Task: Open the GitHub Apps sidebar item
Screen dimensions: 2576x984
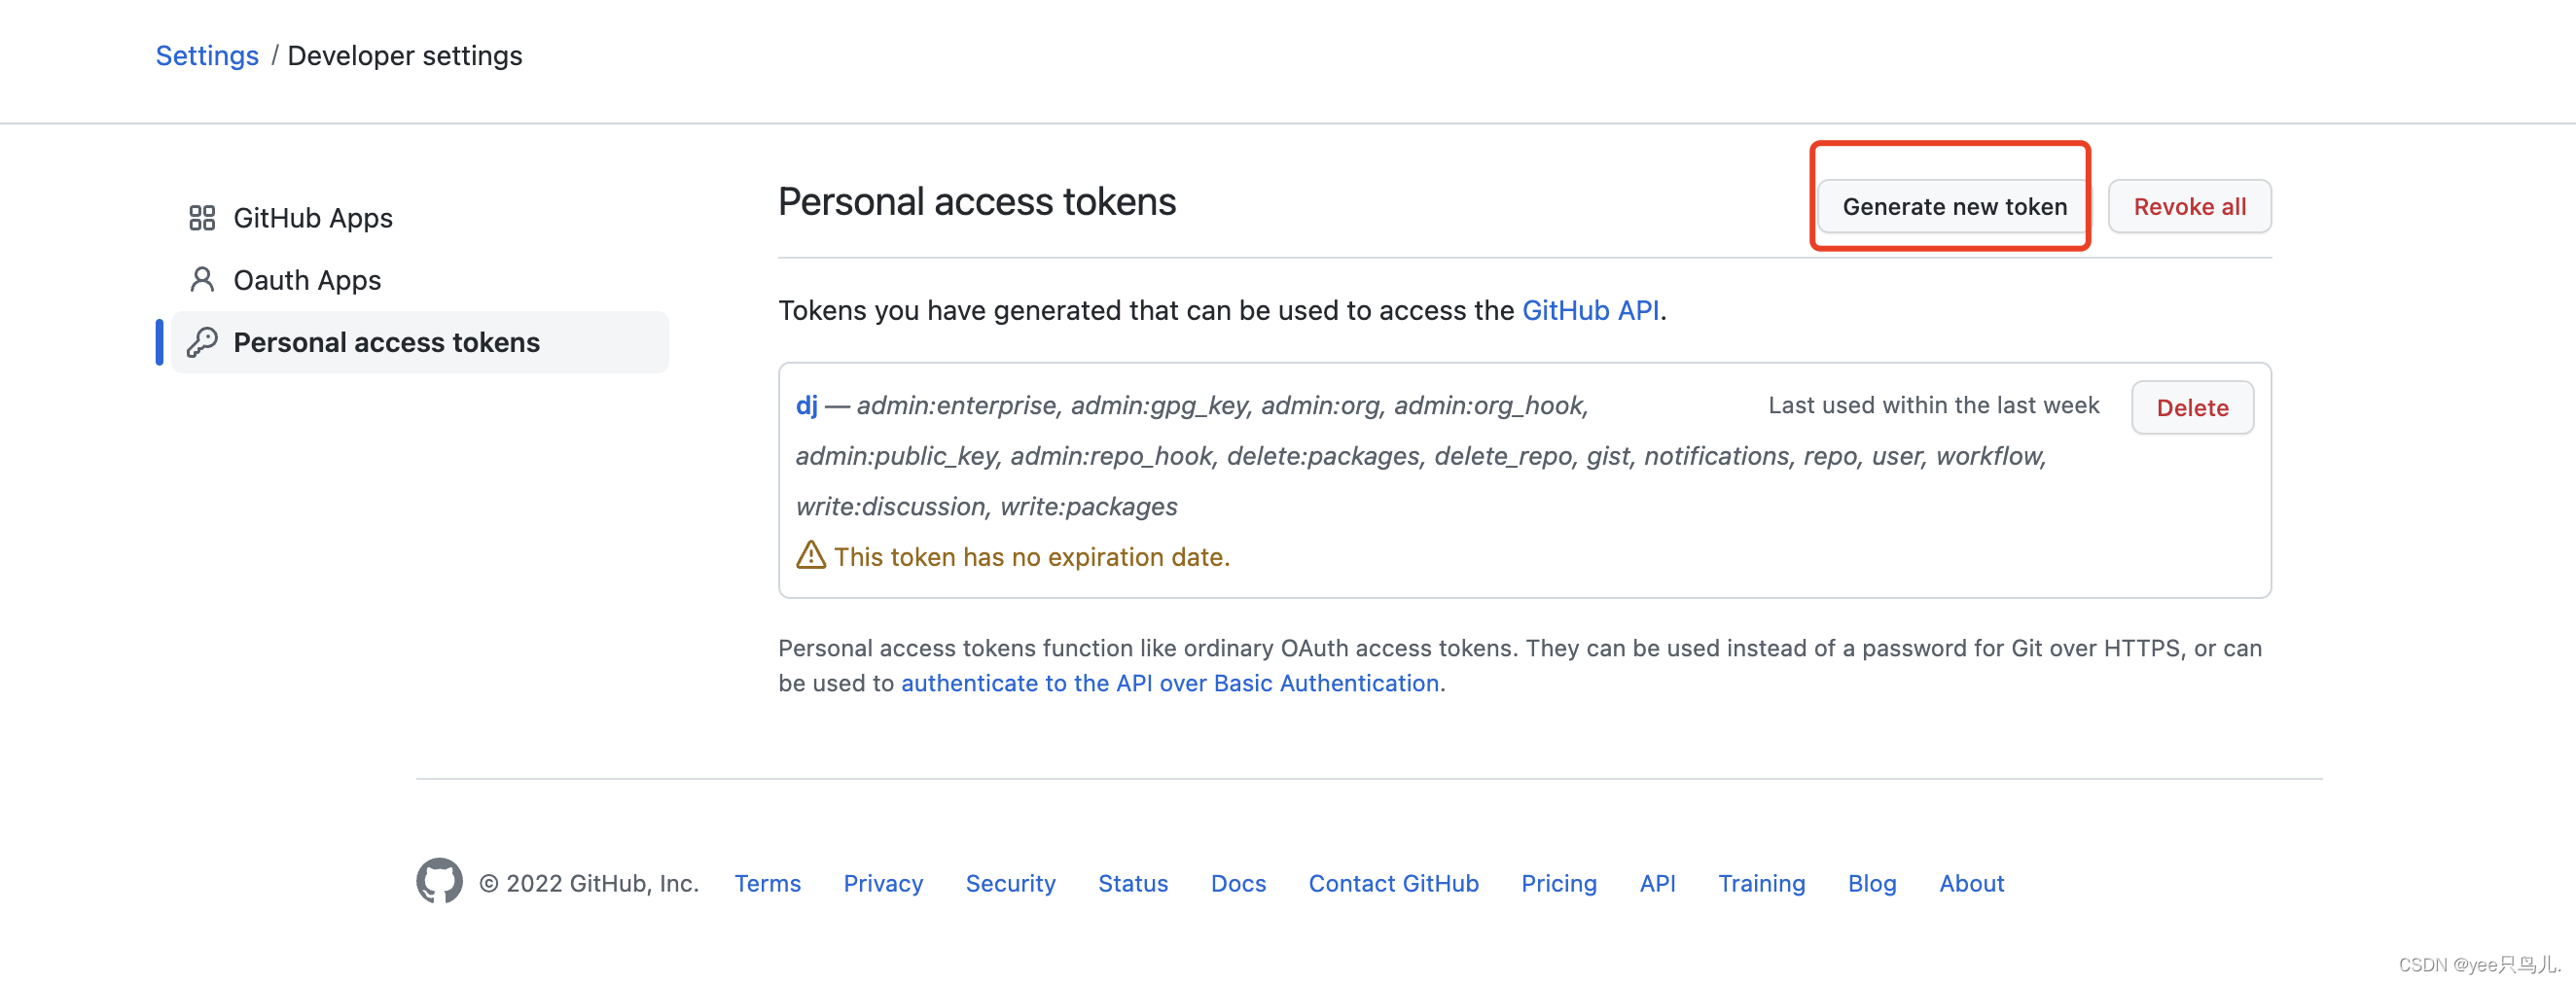Action: pos(420,218)
